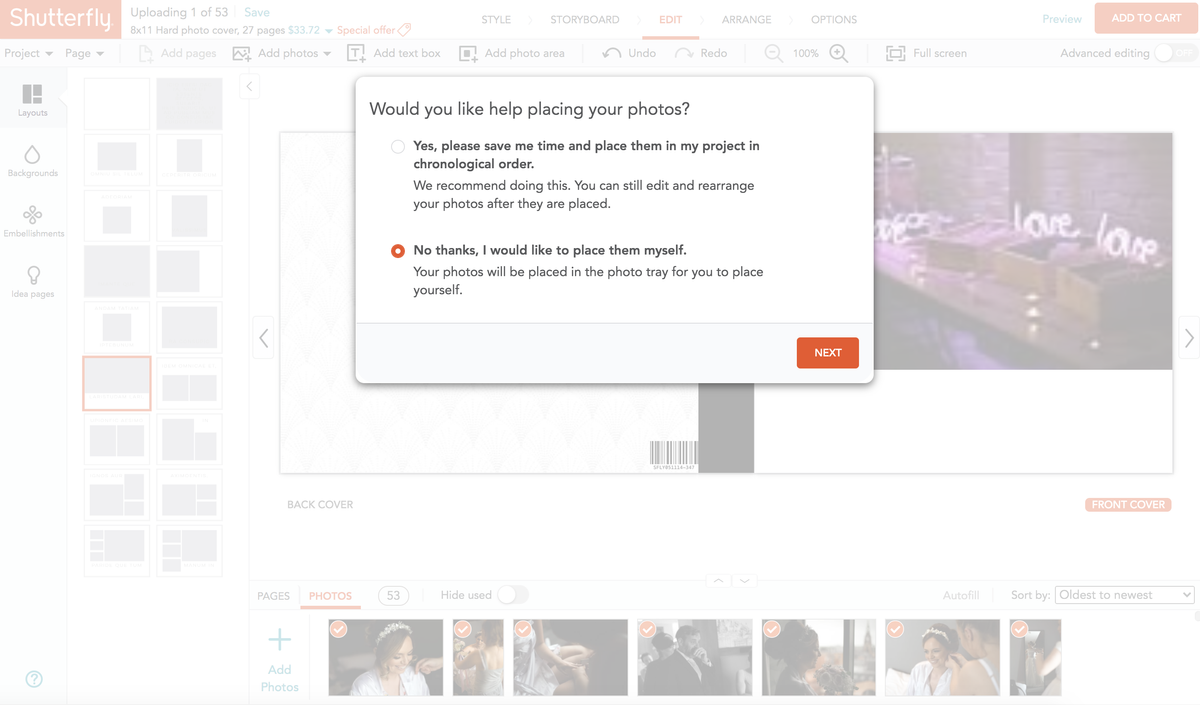Select the first bride photo thumbnail
1200x705 pixels.
coord(385,657)
